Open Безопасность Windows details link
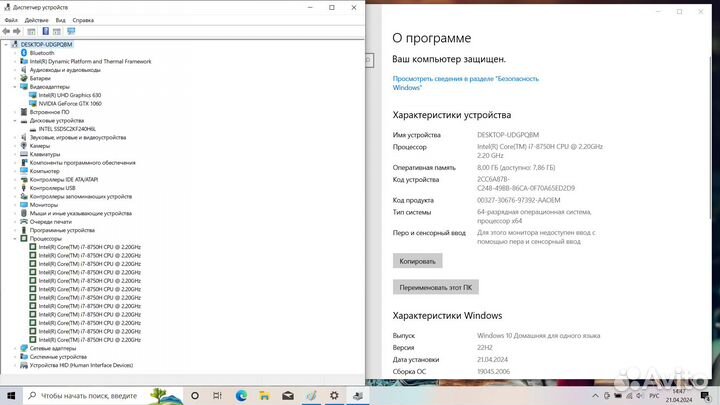 [466, 83]
